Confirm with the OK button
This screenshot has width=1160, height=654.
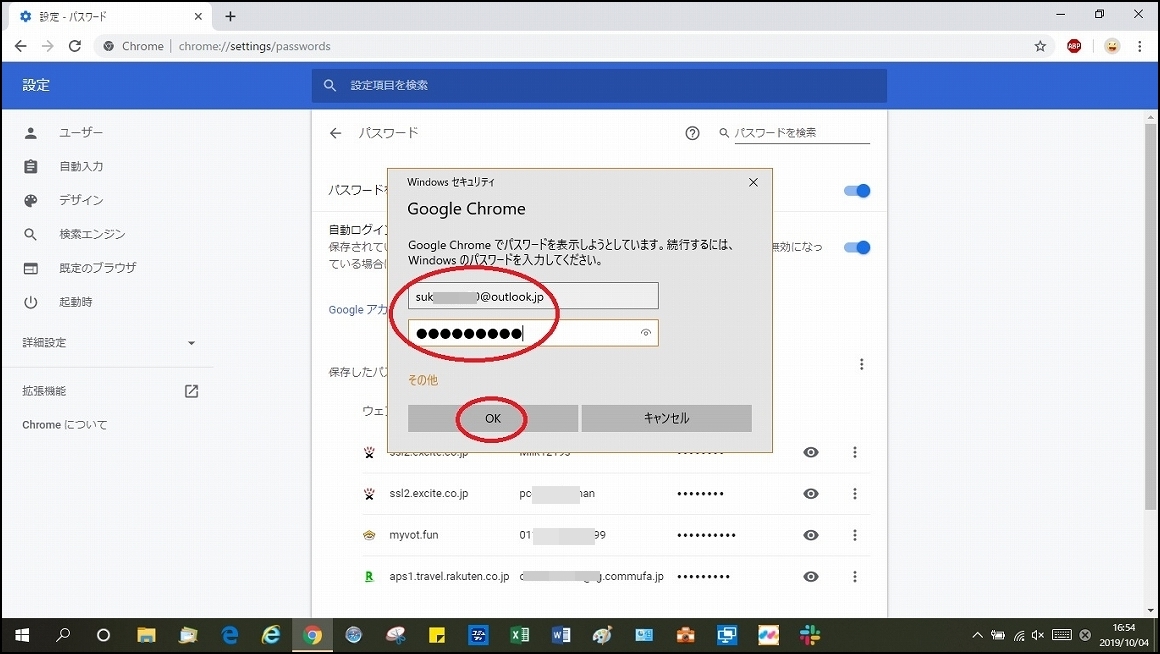(493, 418)
